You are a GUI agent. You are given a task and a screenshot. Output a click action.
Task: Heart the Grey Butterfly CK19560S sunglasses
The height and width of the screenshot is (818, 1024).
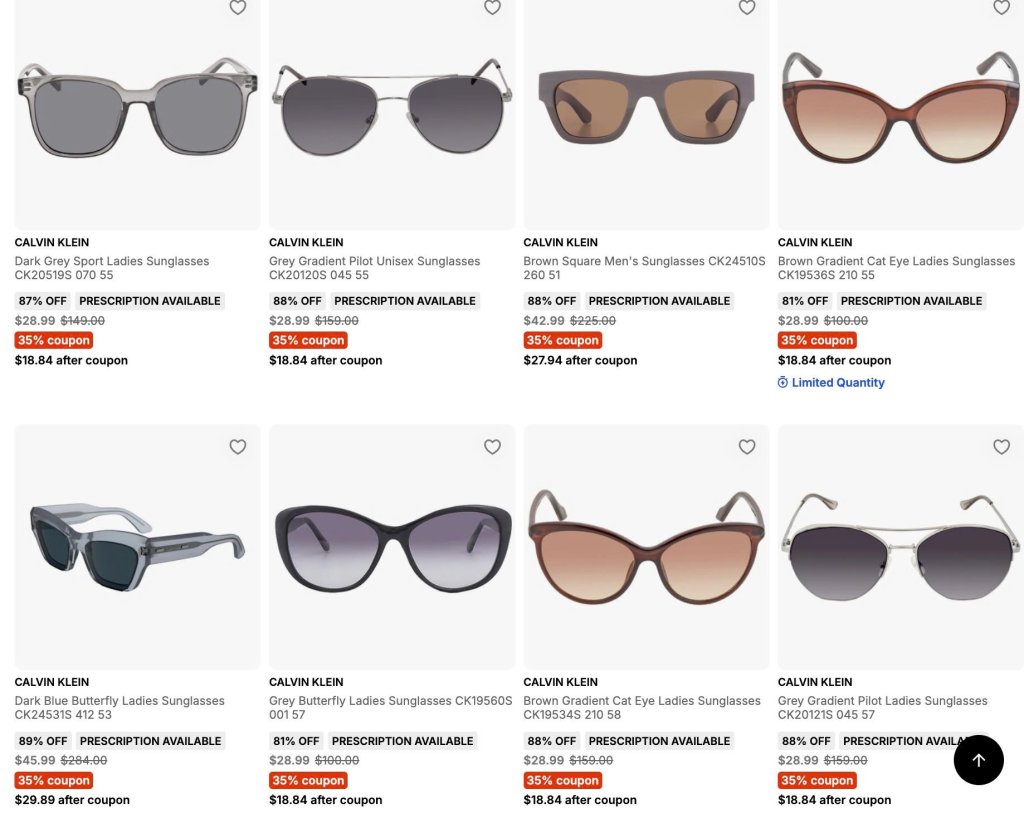(x=492, y=447)
